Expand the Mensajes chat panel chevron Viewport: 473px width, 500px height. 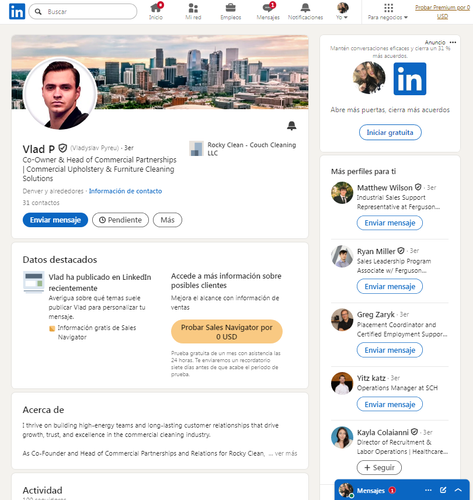(x=458, y=490)
